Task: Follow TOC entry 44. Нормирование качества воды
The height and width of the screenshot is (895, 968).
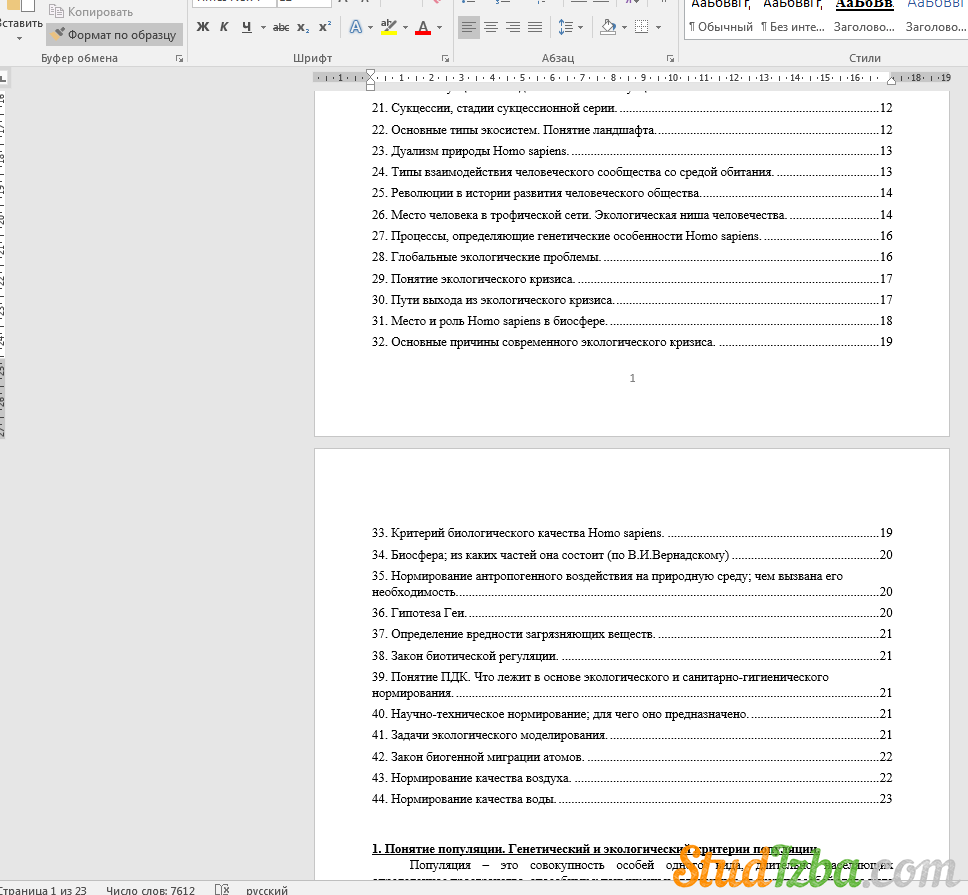Action: (632, 799)
